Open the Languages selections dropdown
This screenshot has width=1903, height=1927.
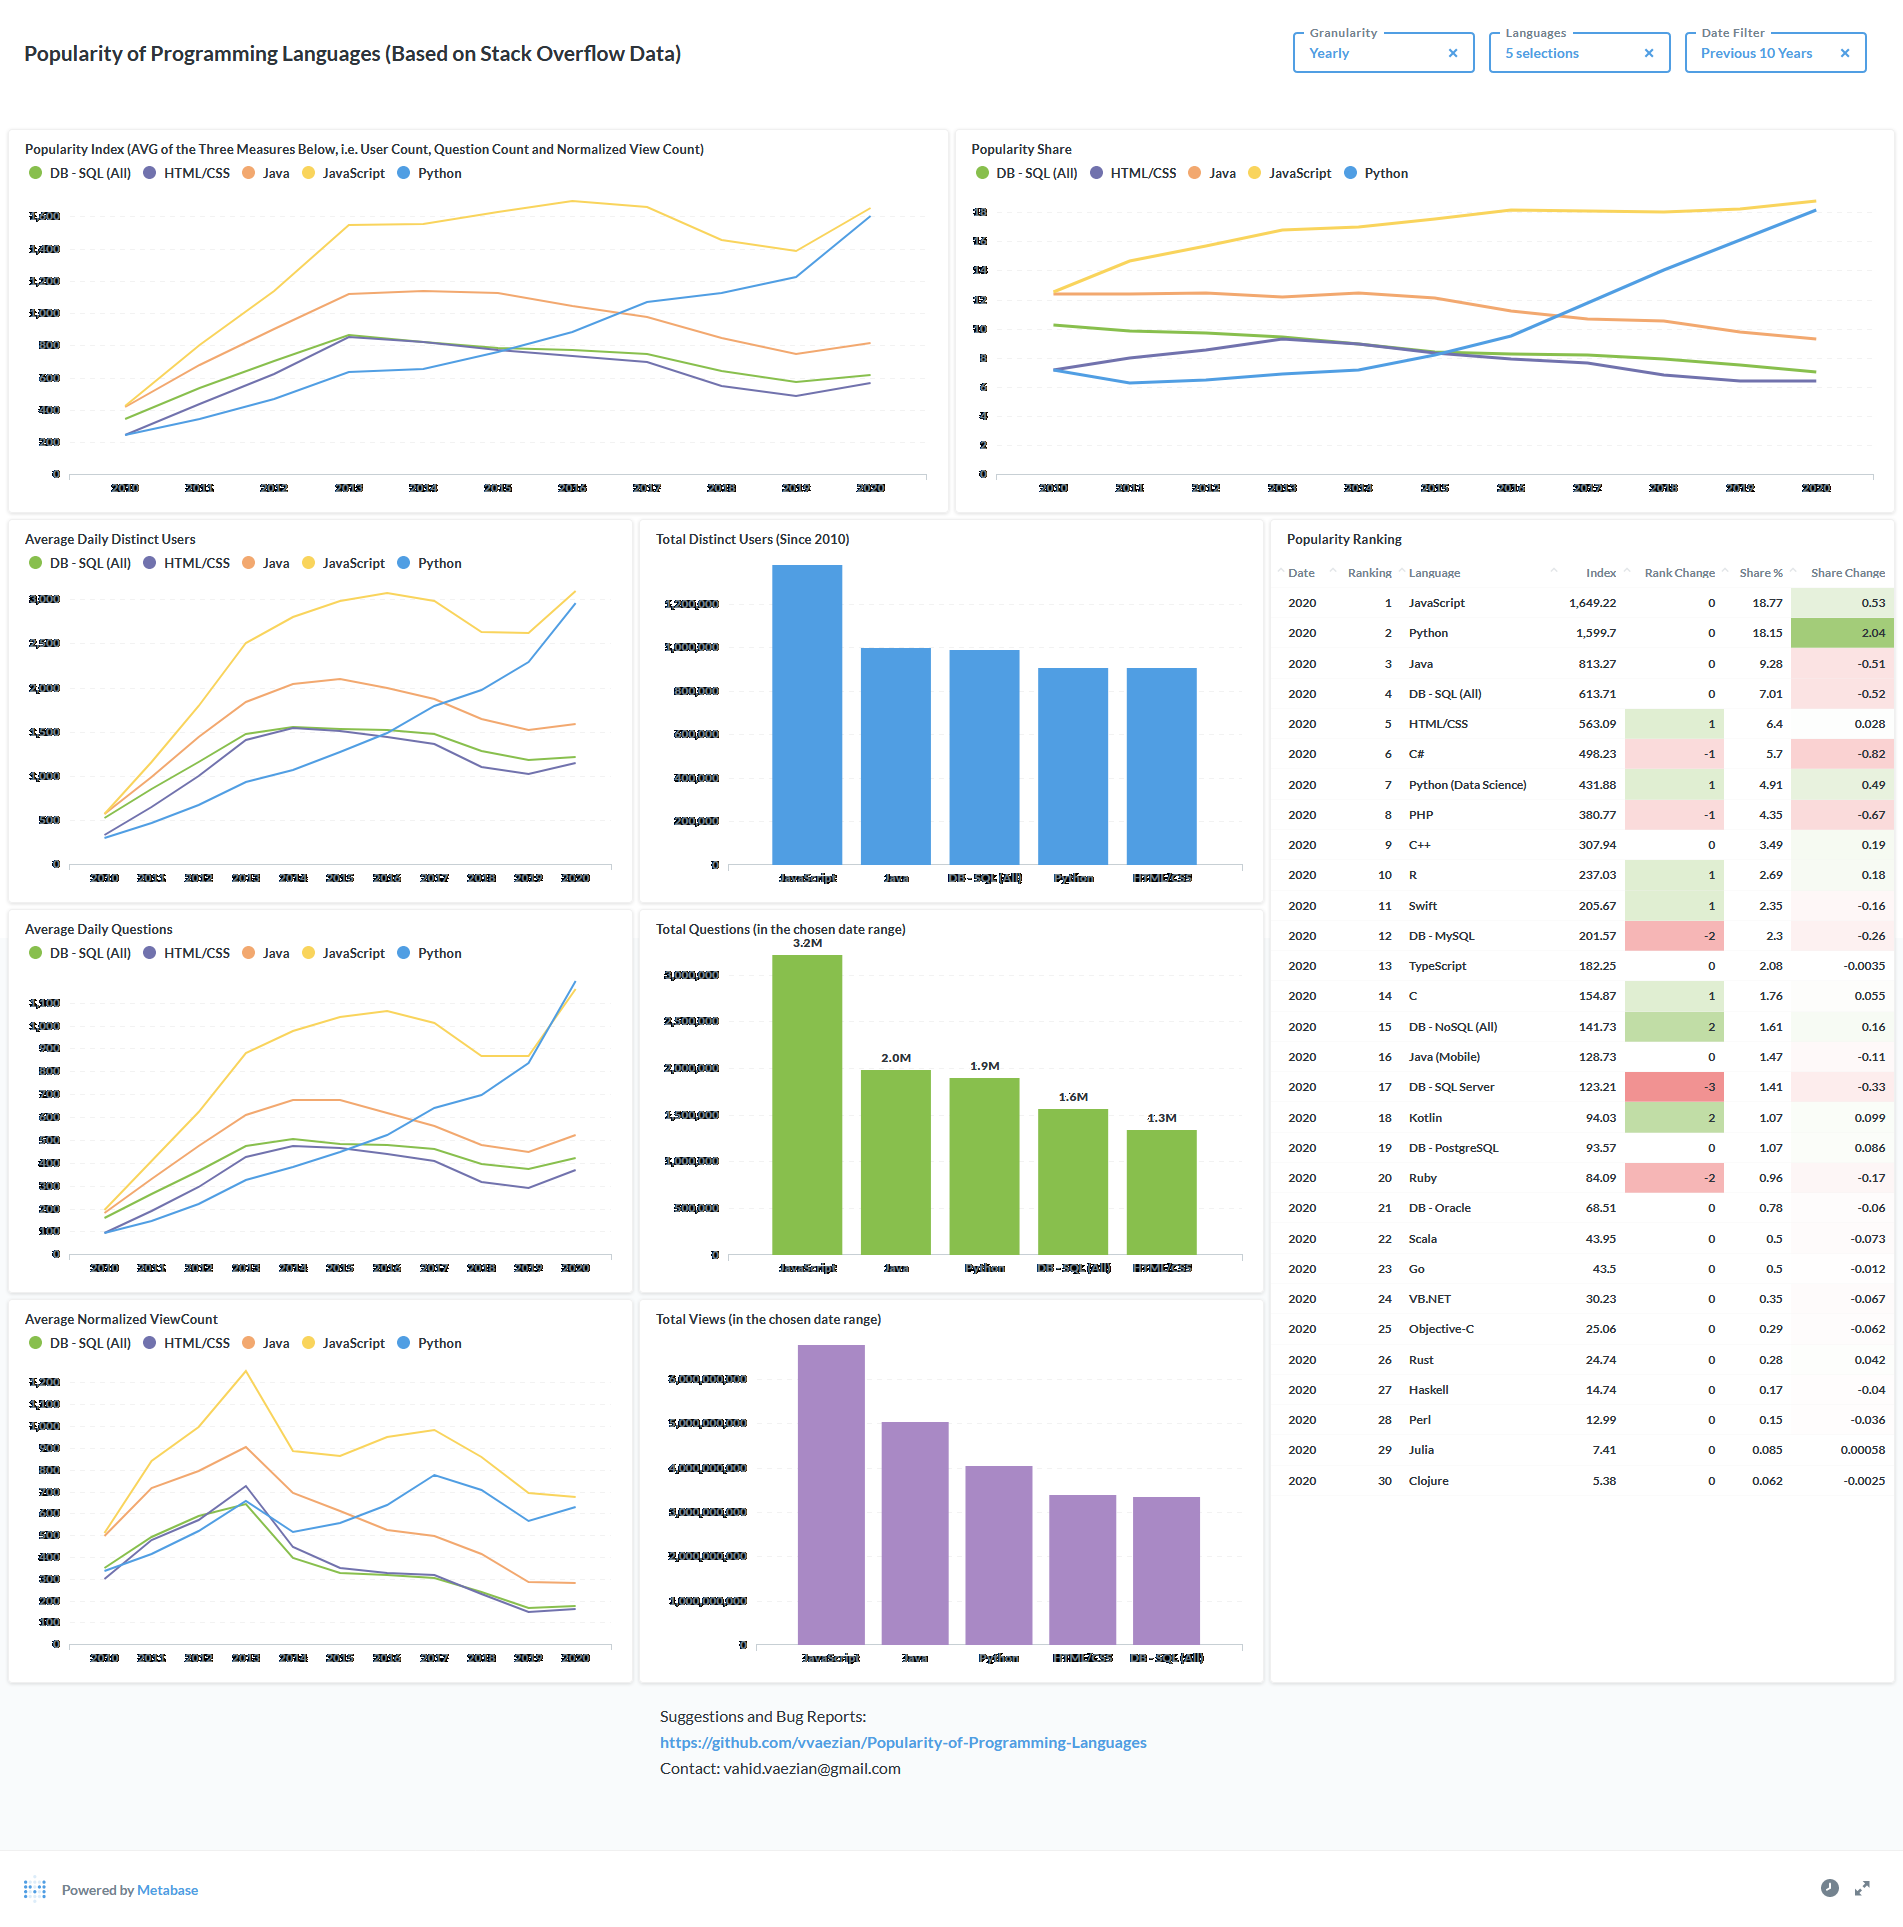pos(1579,53)
